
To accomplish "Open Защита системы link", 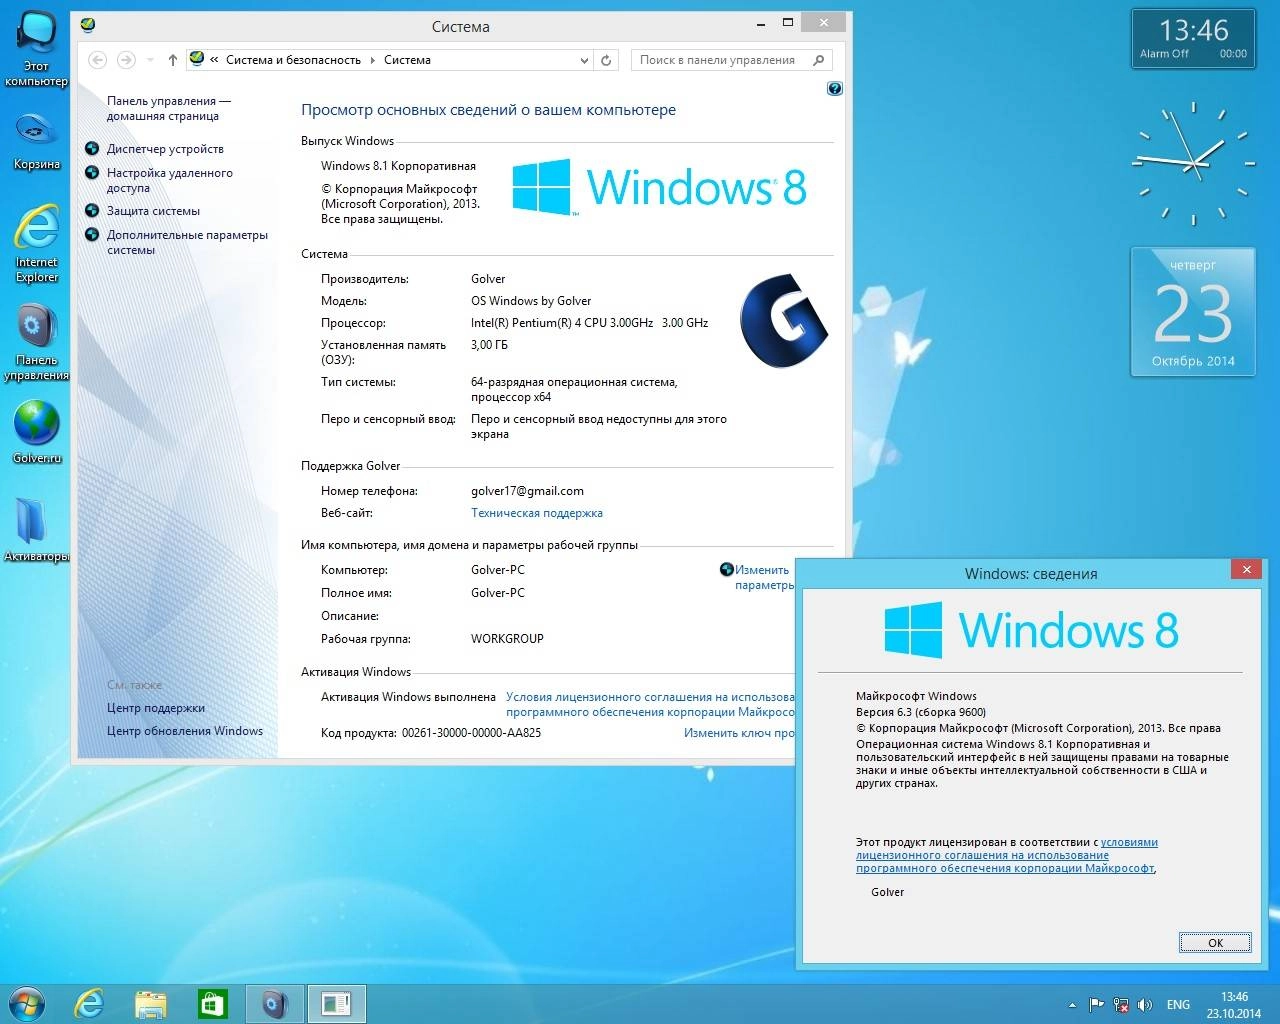I will (153, 211).
